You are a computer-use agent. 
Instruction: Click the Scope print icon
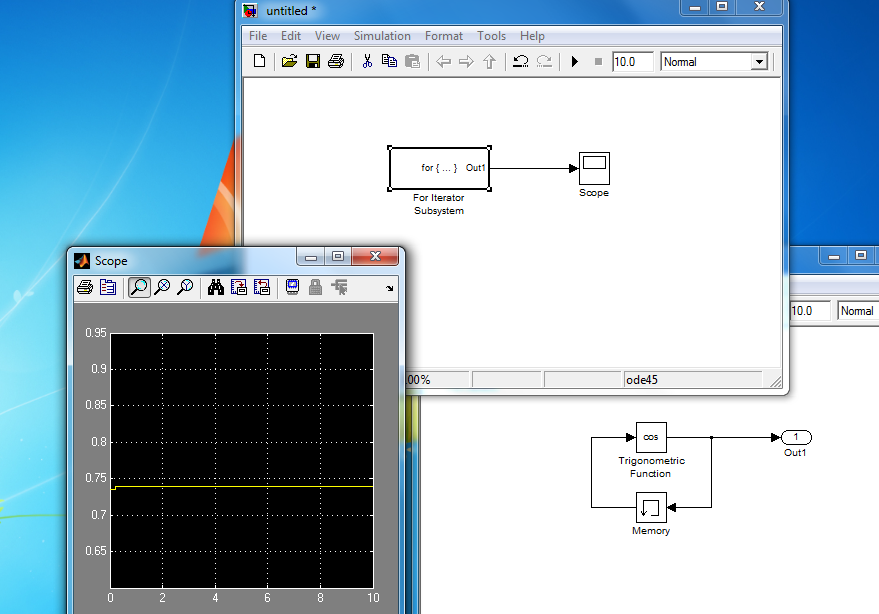(x=85, y=288)
